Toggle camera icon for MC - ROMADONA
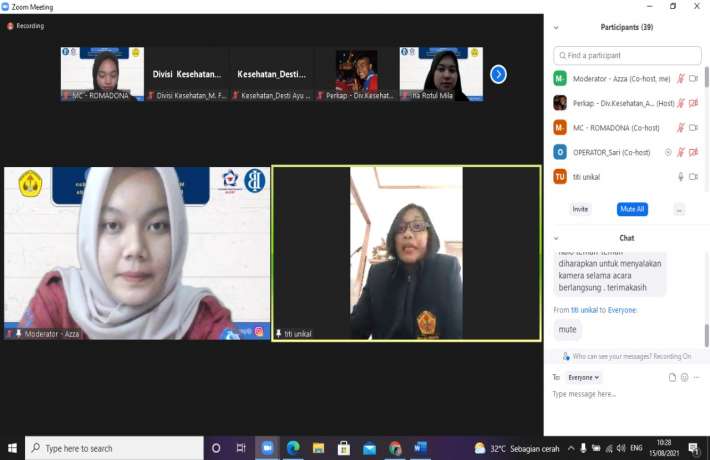Viewport: 710px width, 460px height. 694,127
